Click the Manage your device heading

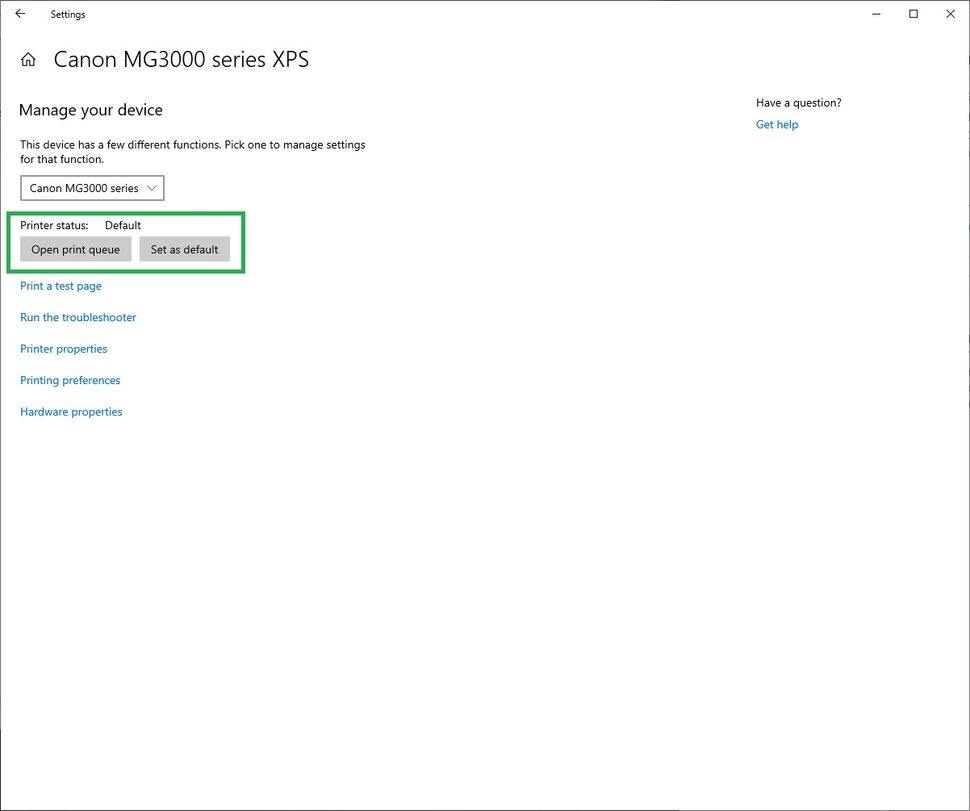pos(91,110)
